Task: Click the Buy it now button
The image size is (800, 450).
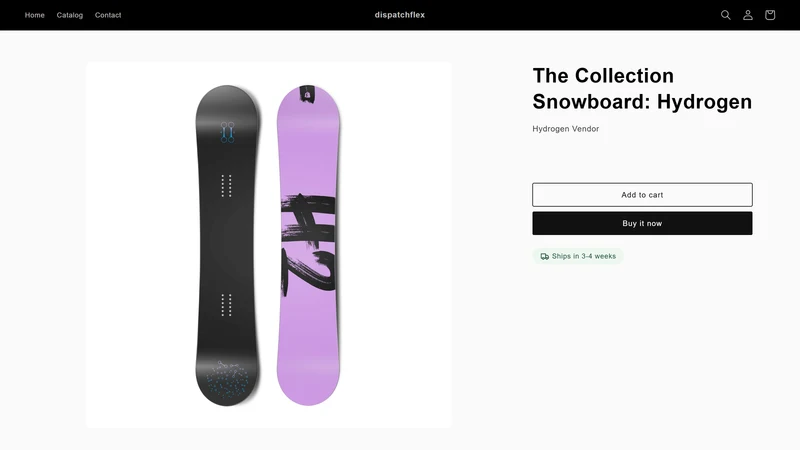Action: [642, 223]
